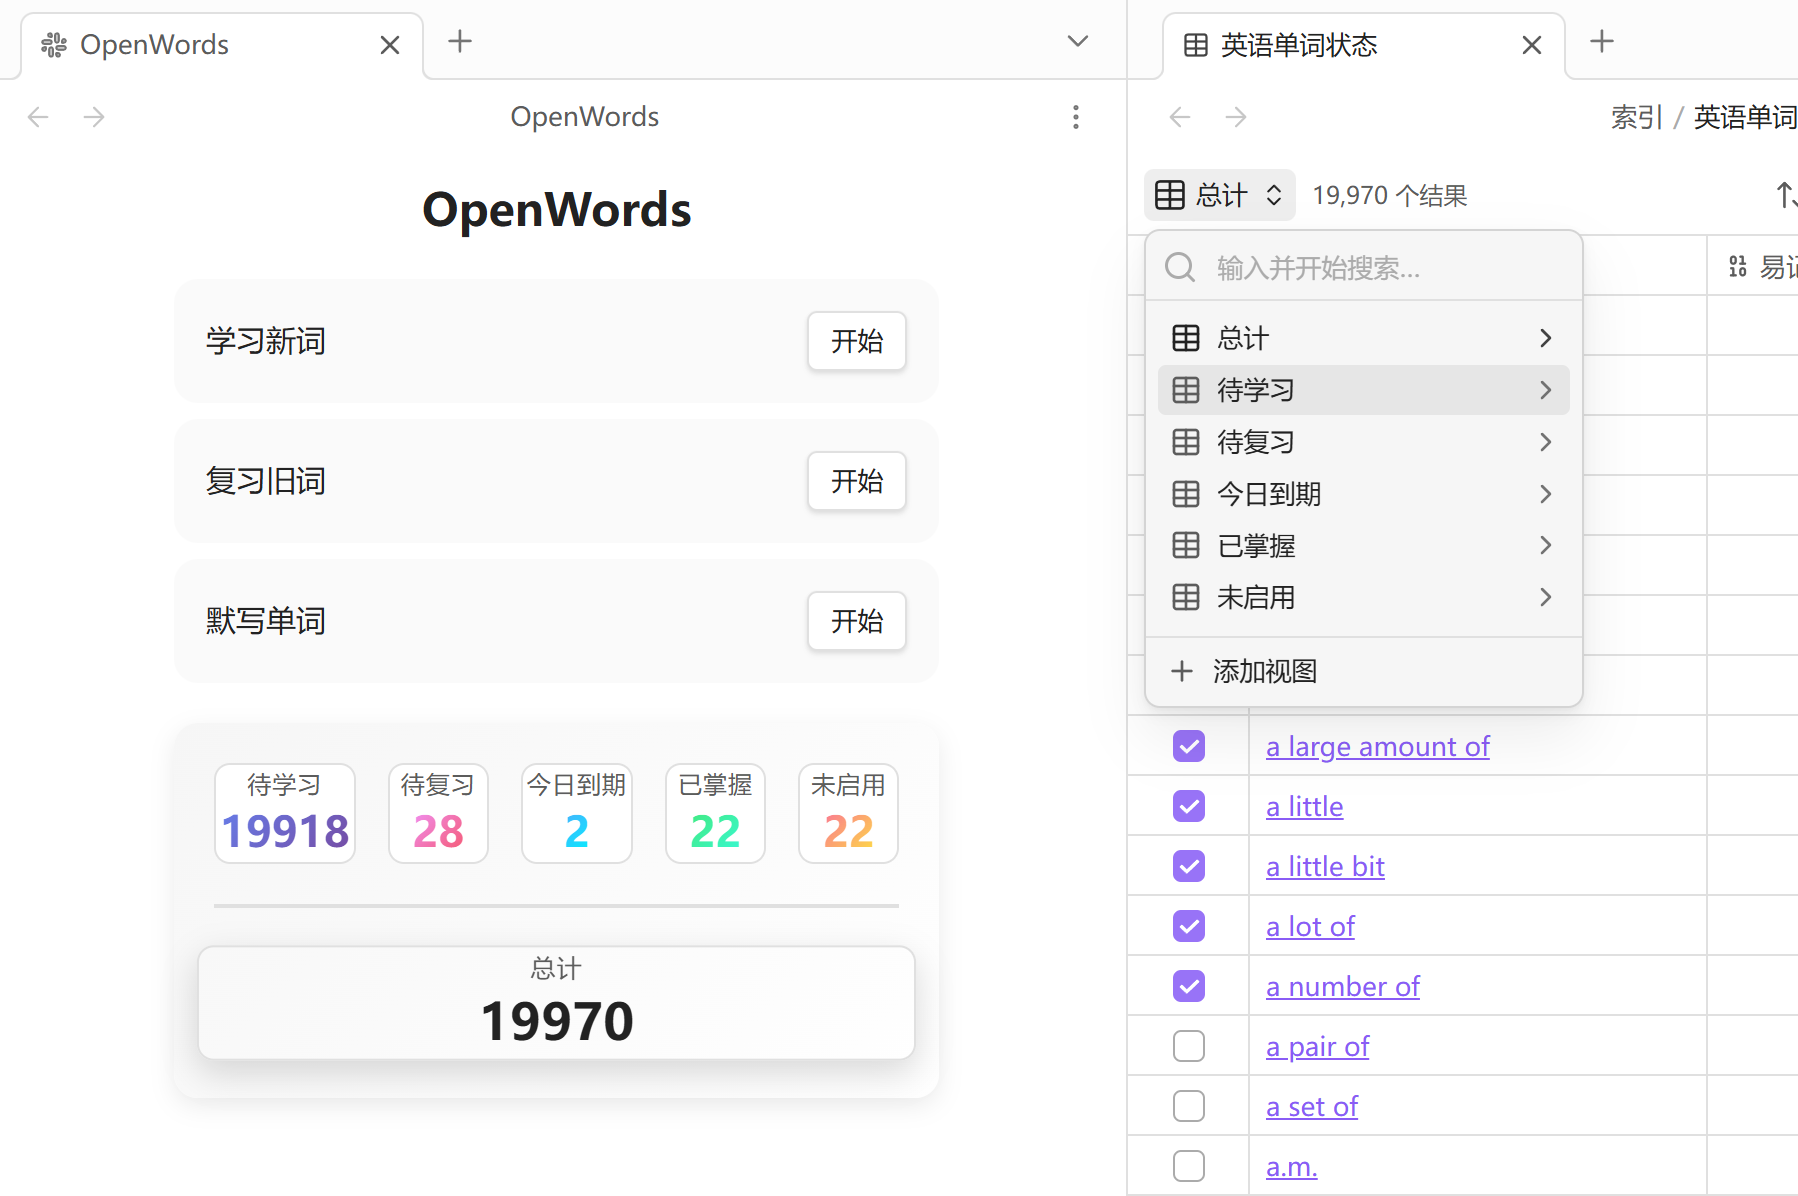
Task: Switch to the 未启用 view
Action: click(x=1364, y=597)
